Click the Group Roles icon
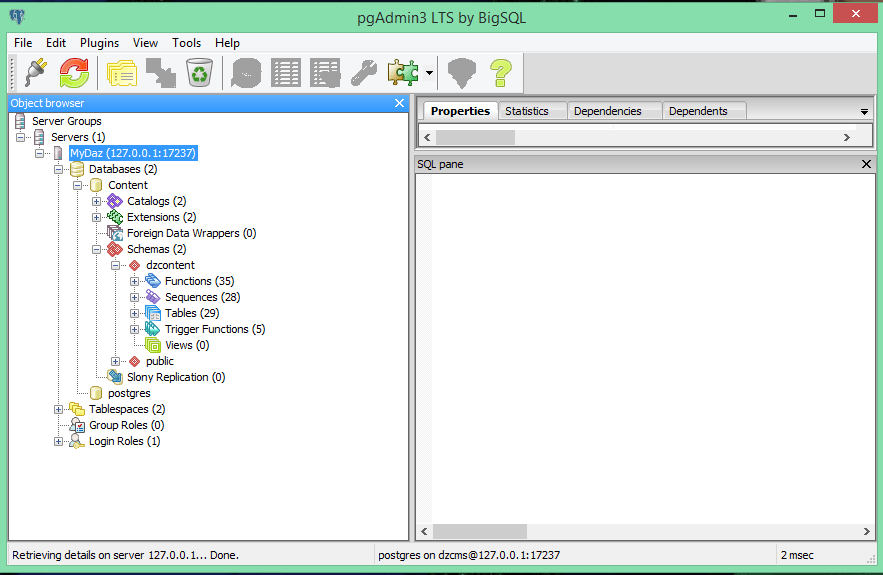The width and height of the screenshot is (883, 575). [77, 425]
